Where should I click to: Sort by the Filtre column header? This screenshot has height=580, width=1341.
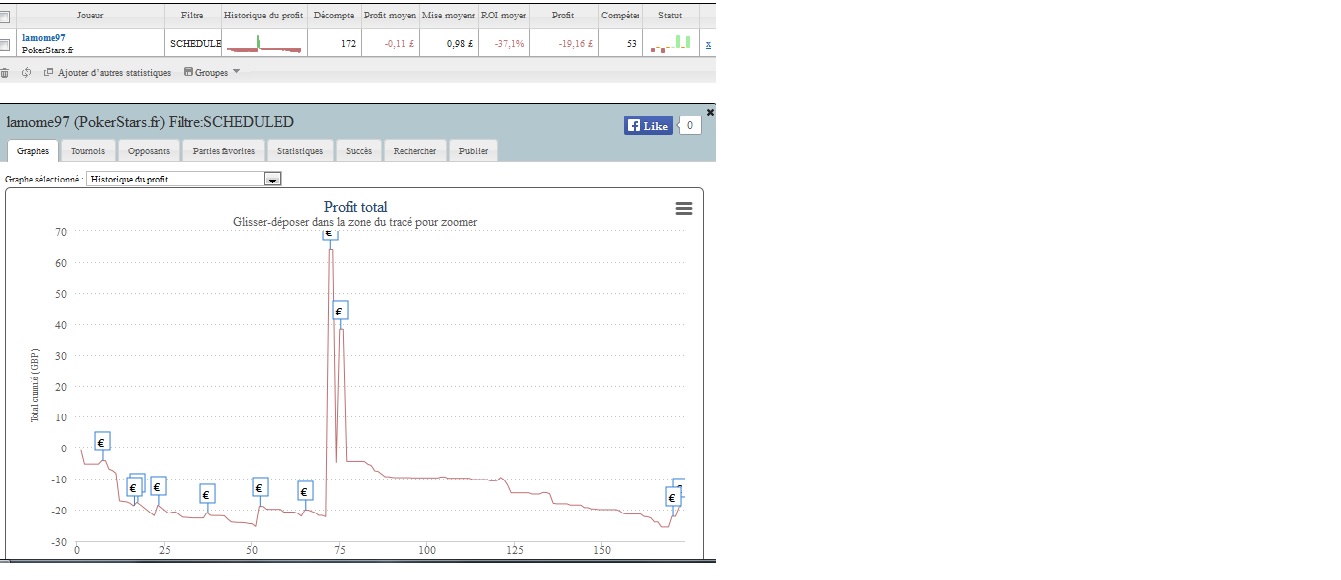tap(192, 16)
